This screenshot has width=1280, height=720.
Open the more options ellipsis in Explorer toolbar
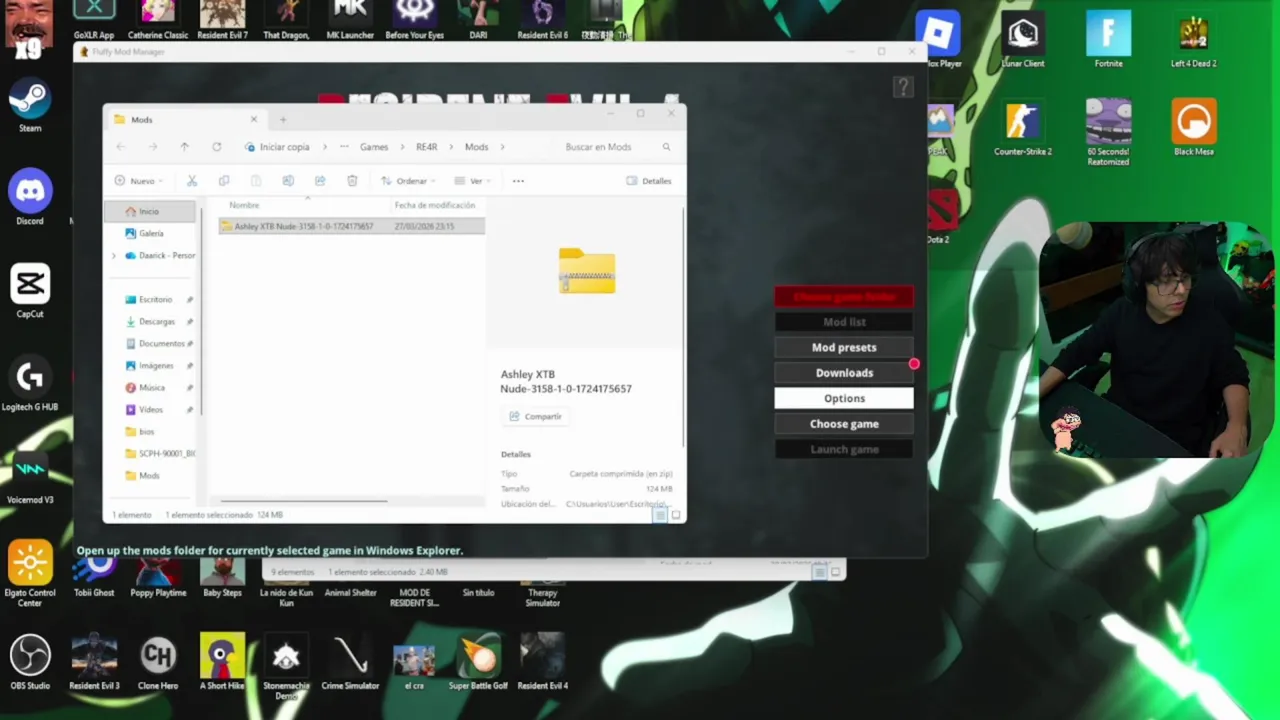(x=518, y=181)
